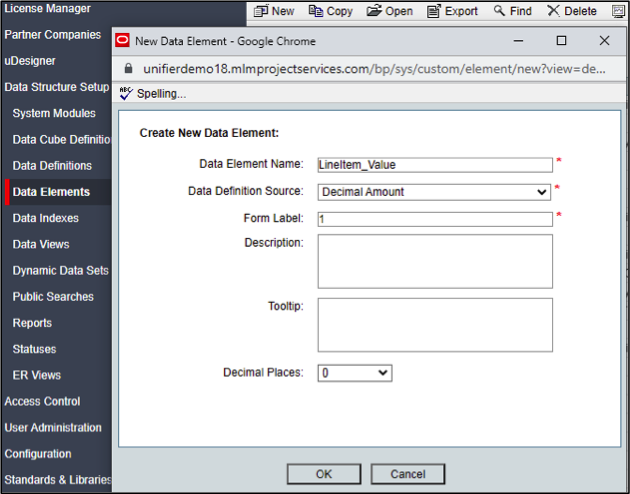The height and width of the screenshot is (494, 630).
Task: Open License Manager in sidebar
Action: (47, 8)
